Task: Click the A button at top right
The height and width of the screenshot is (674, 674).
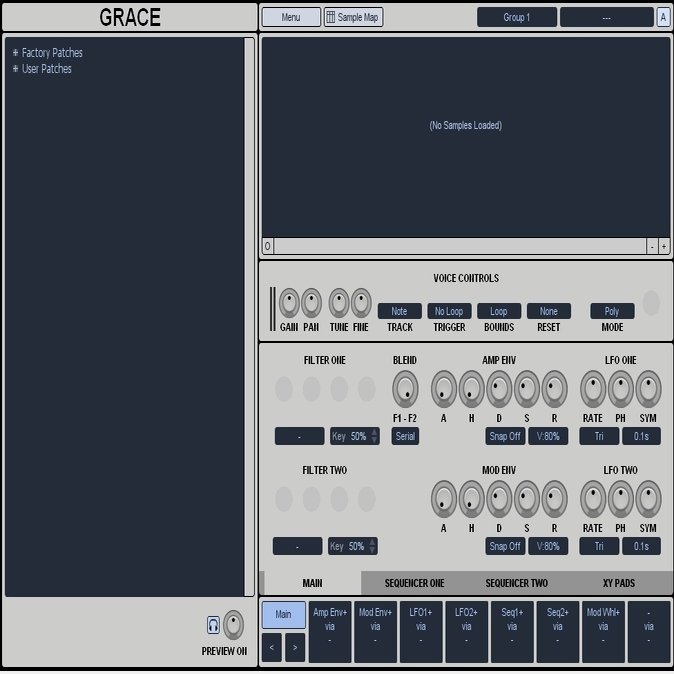Action: click(663, 17)
